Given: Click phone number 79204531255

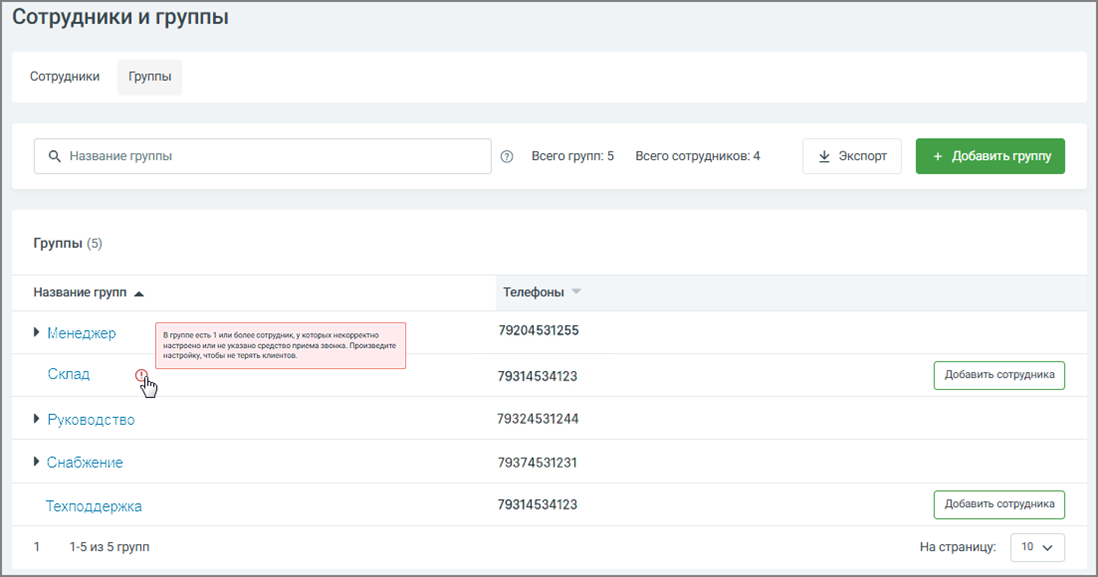Looking at the screenshot, I should point(538,331).
